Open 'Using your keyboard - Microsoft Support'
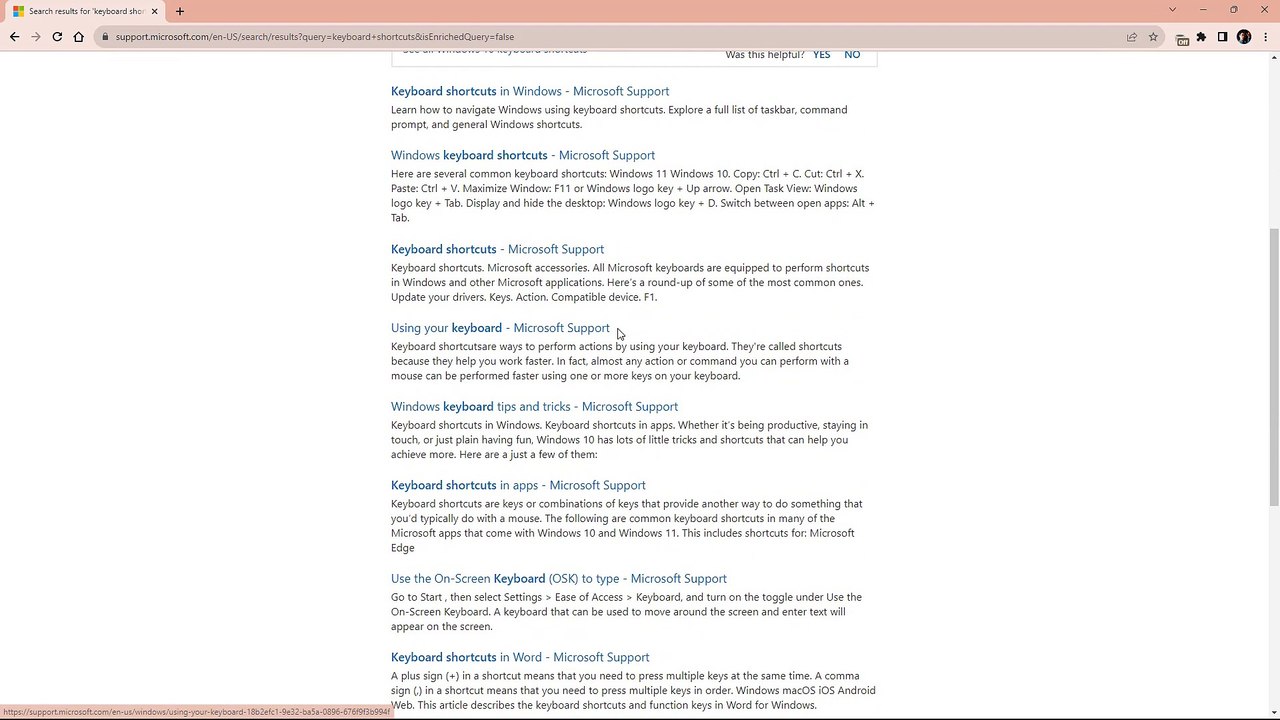The height and width of the screenshot is (720, 1280). [x=500, y=328]
